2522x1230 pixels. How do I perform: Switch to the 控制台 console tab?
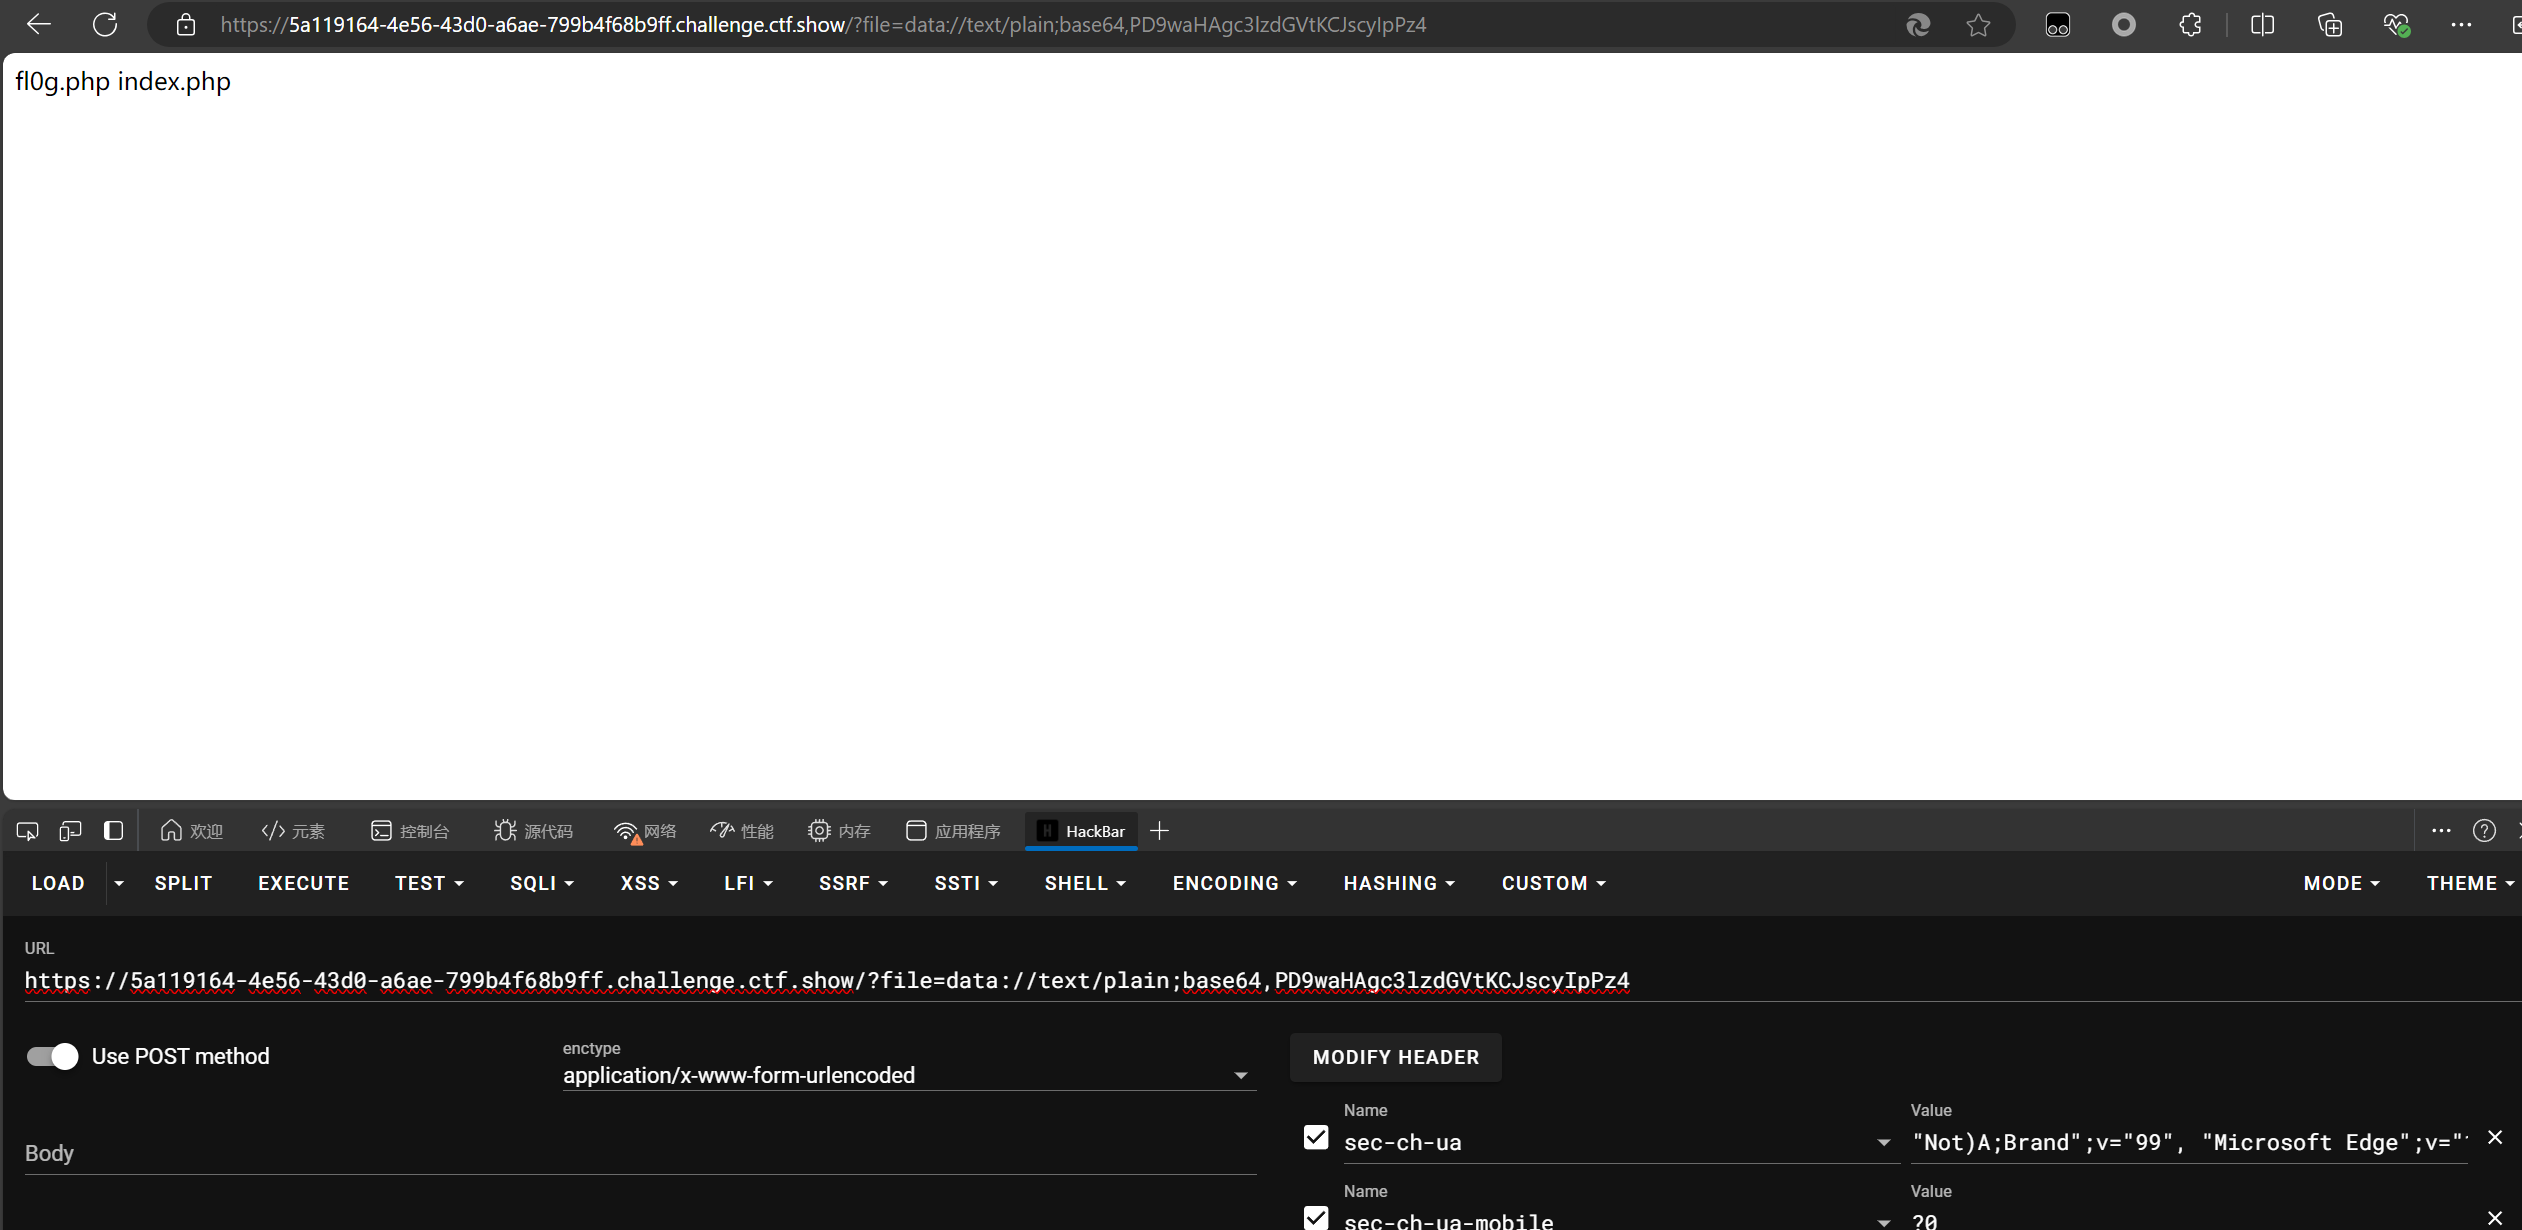[410, 831]
